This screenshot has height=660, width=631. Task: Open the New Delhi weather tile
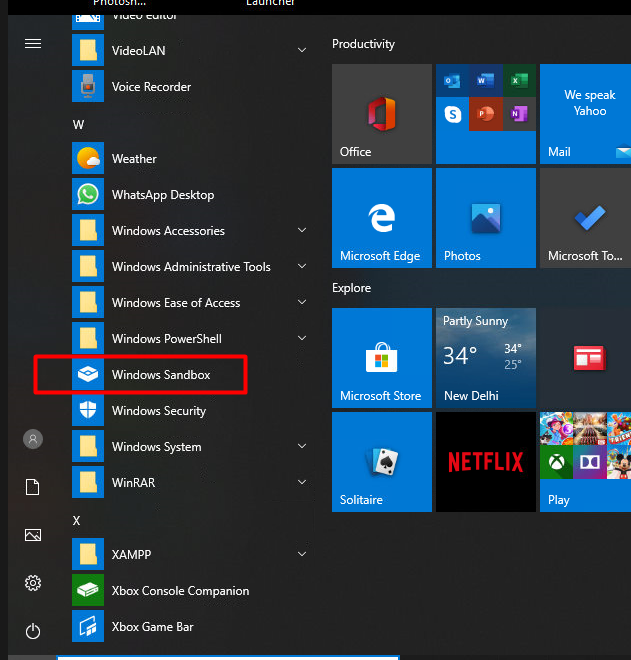[486, 358]
